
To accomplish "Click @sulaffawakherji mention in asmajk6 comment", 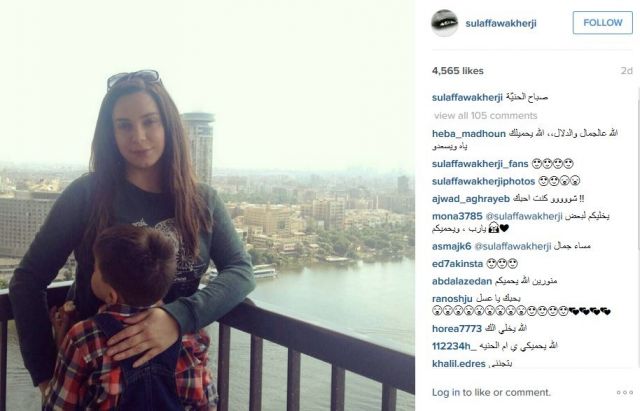I will click(x=513, y=247).
